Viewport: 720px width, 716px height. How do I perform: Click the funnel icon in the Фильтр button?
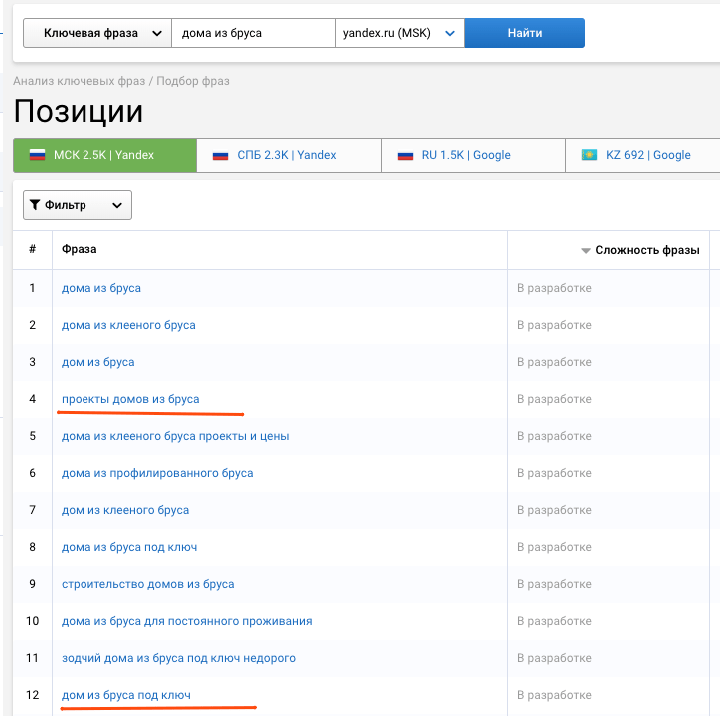pyautogui.click(x=35, y=205)
